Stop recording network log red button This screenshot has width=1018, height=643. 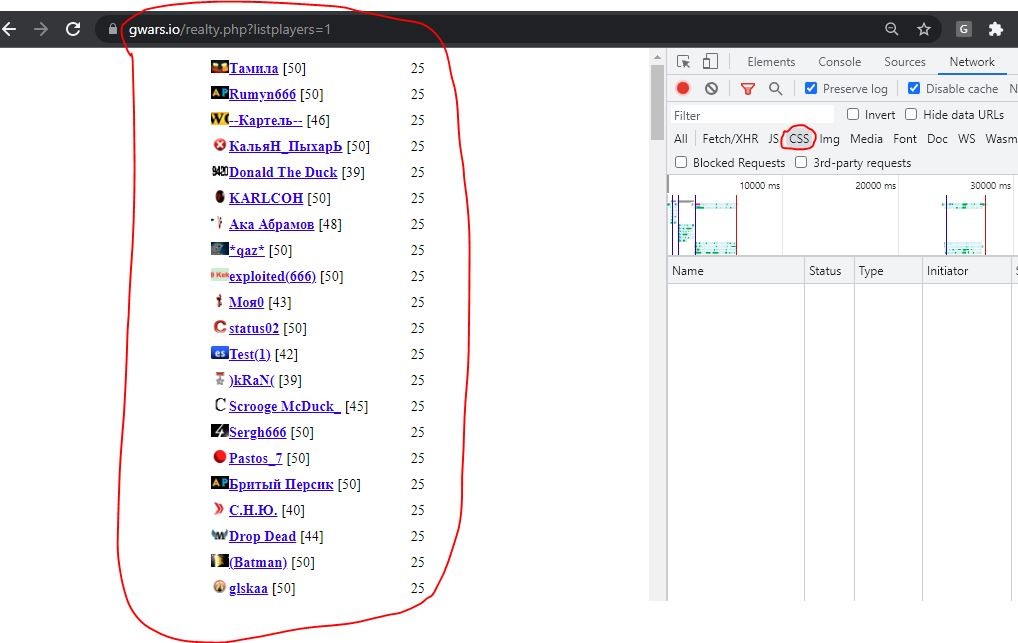[x=683, y=88]
